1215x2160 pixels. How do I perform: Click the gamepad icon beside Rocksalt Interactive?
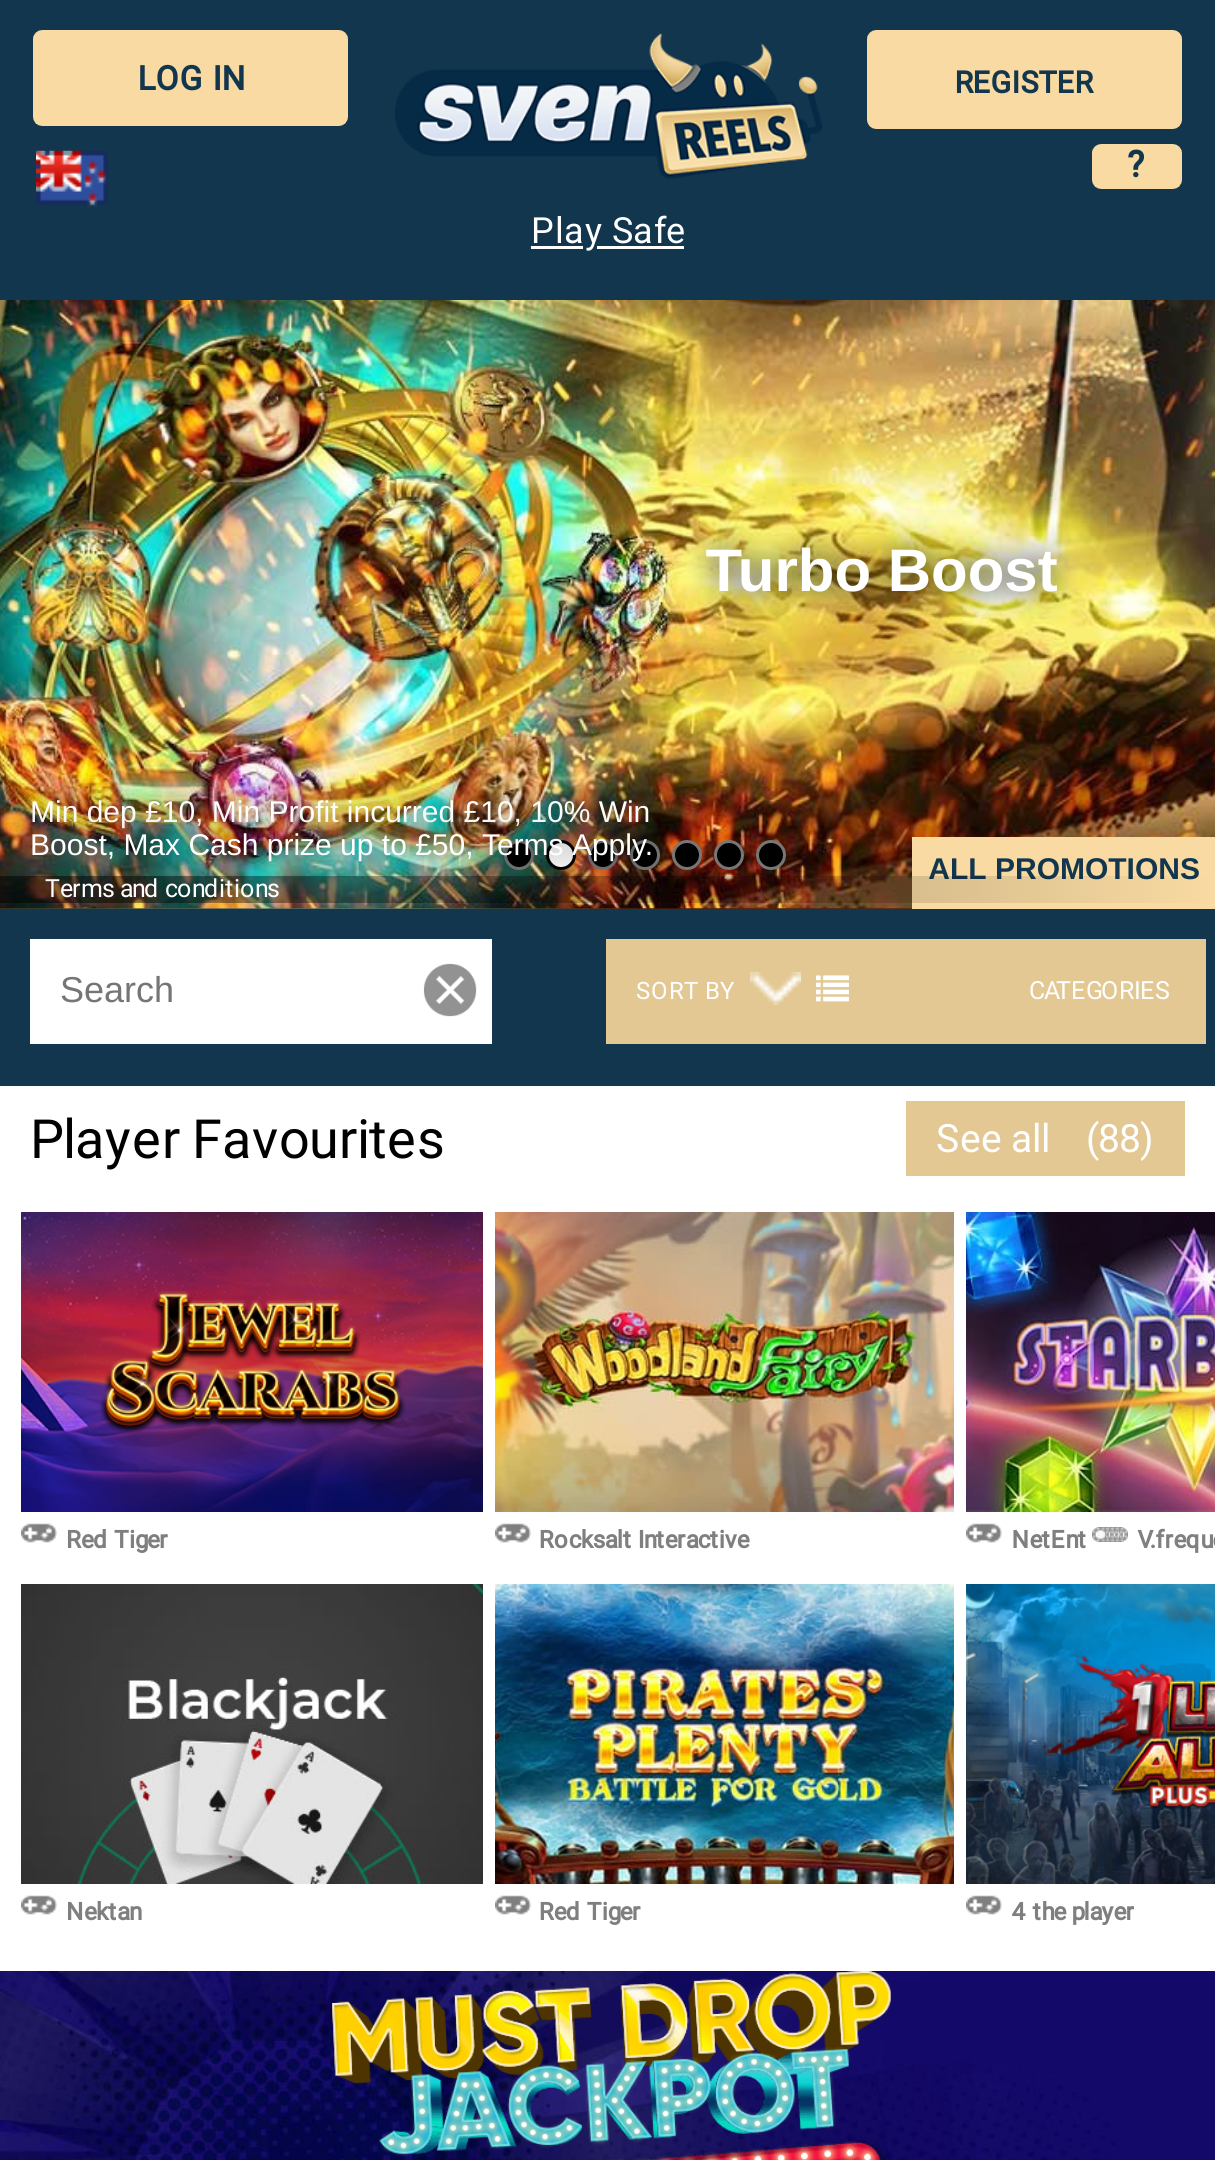(x=512, y=1534)
